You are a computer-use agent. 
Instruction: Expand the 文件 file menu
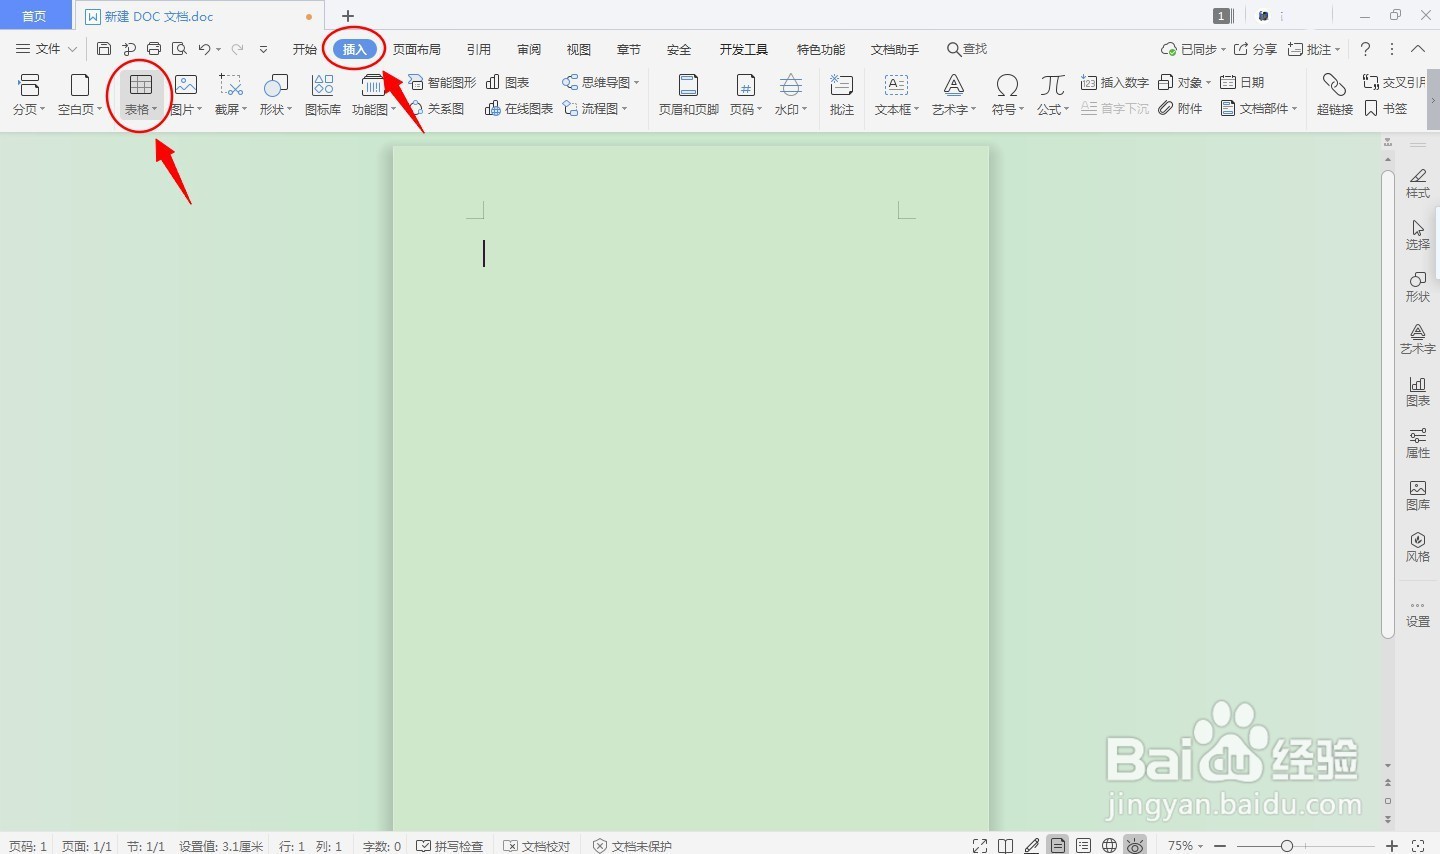coord(48,48)
